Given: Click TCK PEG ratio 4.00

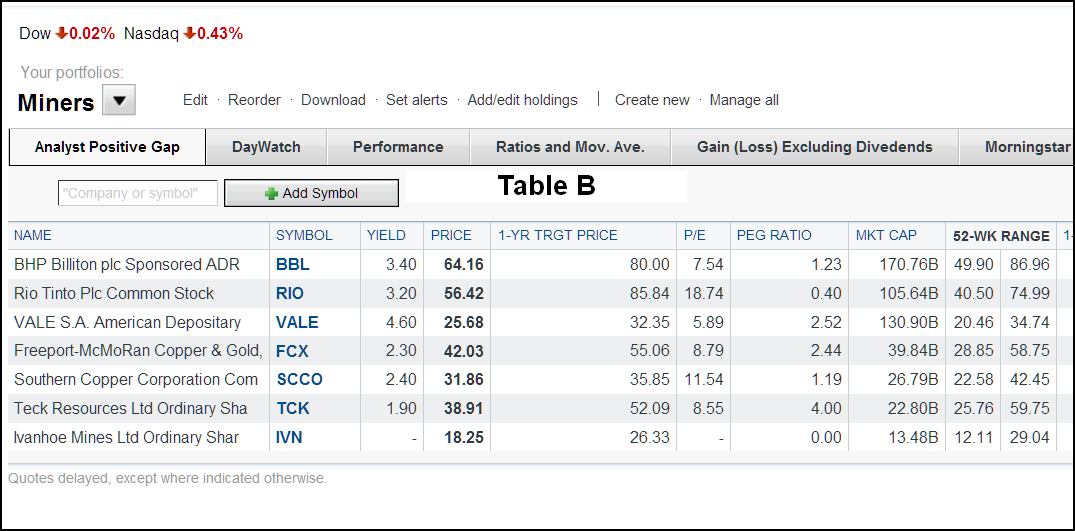Looking at the screenshot, I should tap(825, 409).
